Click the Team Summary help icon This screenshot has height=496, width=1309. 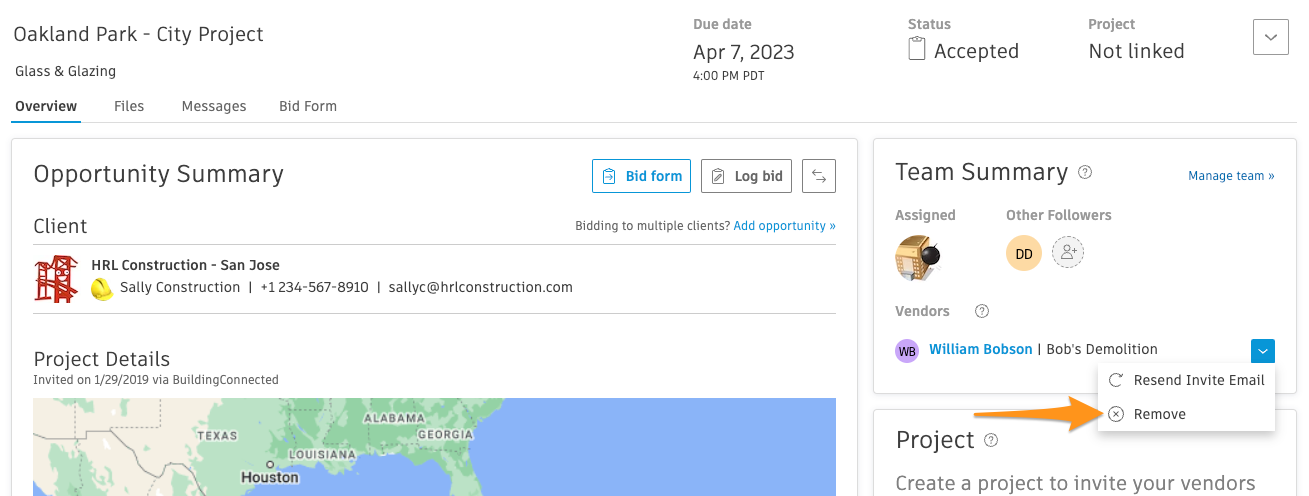click(1085, 172)
